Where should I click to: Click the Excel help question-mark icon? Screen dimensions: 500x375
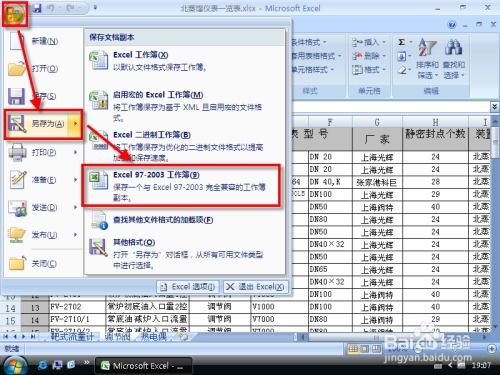coord(452,24)
